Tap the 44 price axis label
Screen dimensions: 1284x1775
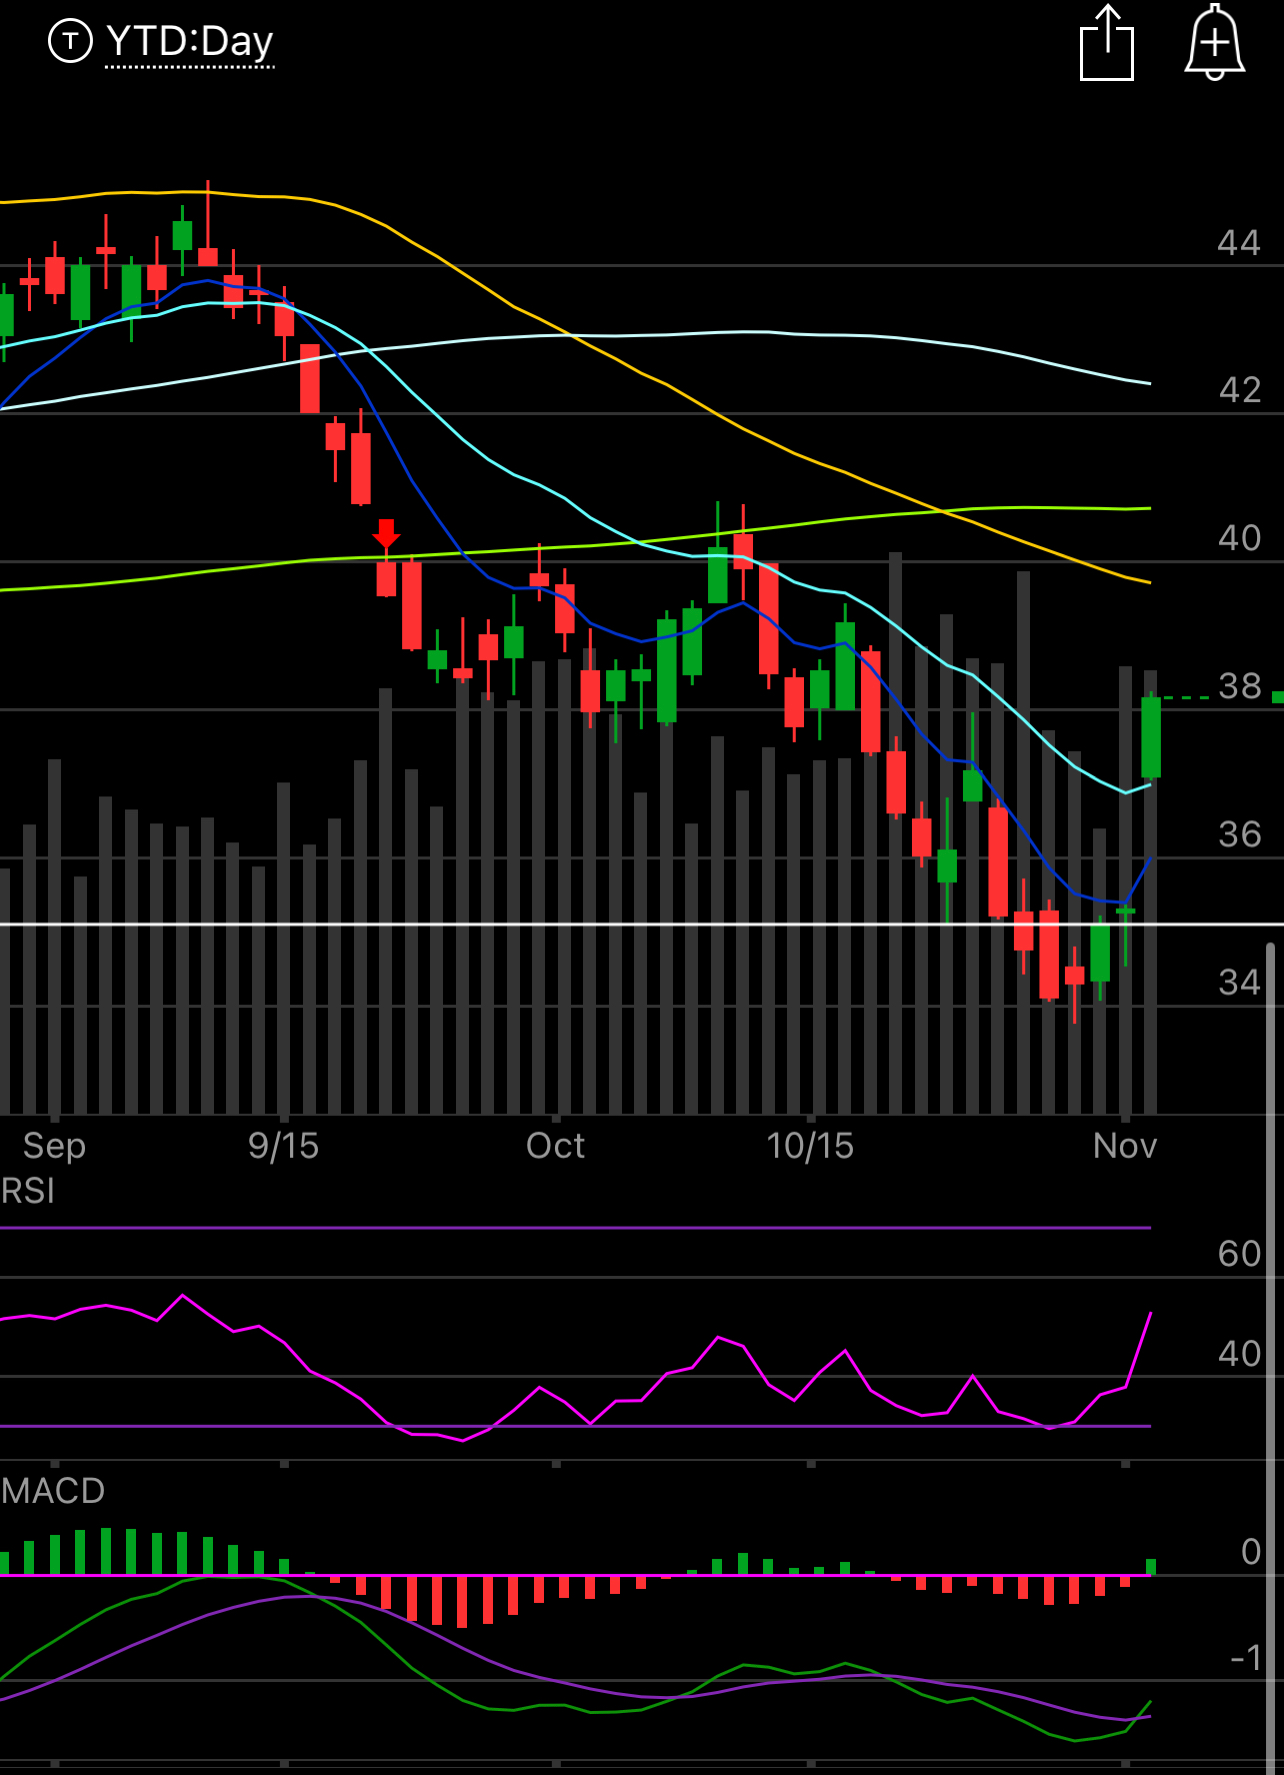coord(1239,243)
